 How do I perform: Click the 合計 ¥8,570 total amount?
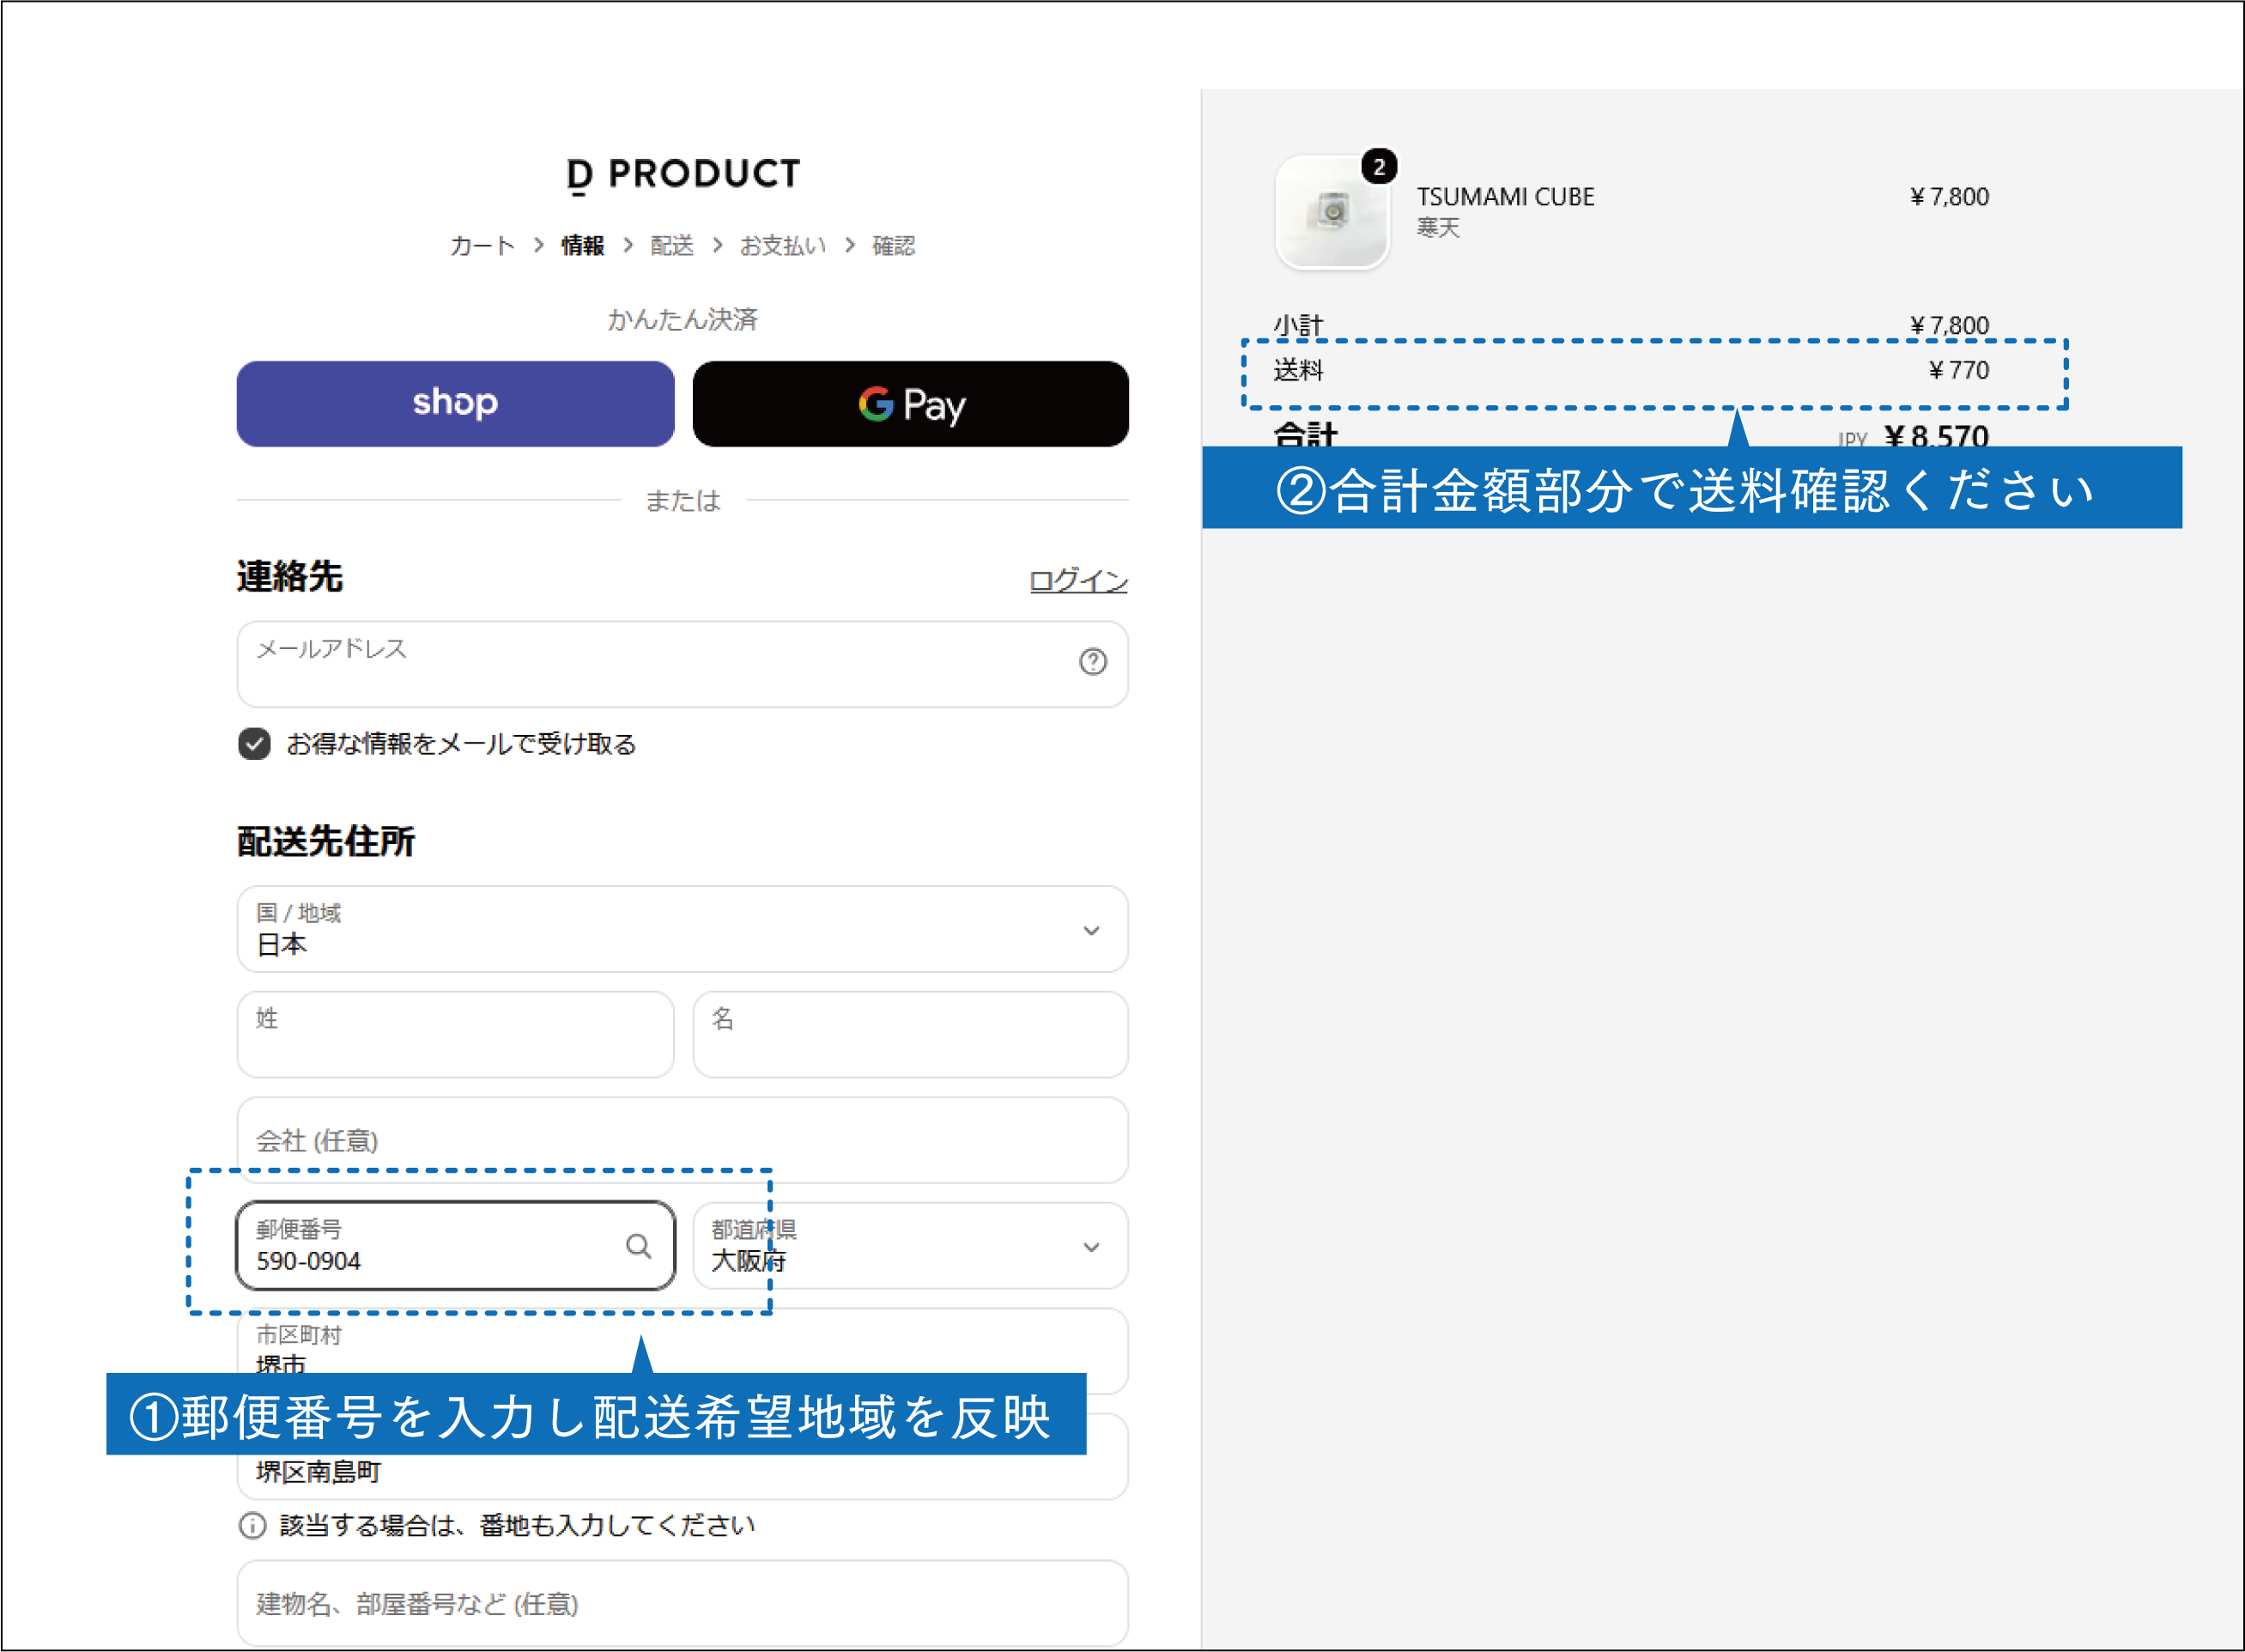(1936, 435)
